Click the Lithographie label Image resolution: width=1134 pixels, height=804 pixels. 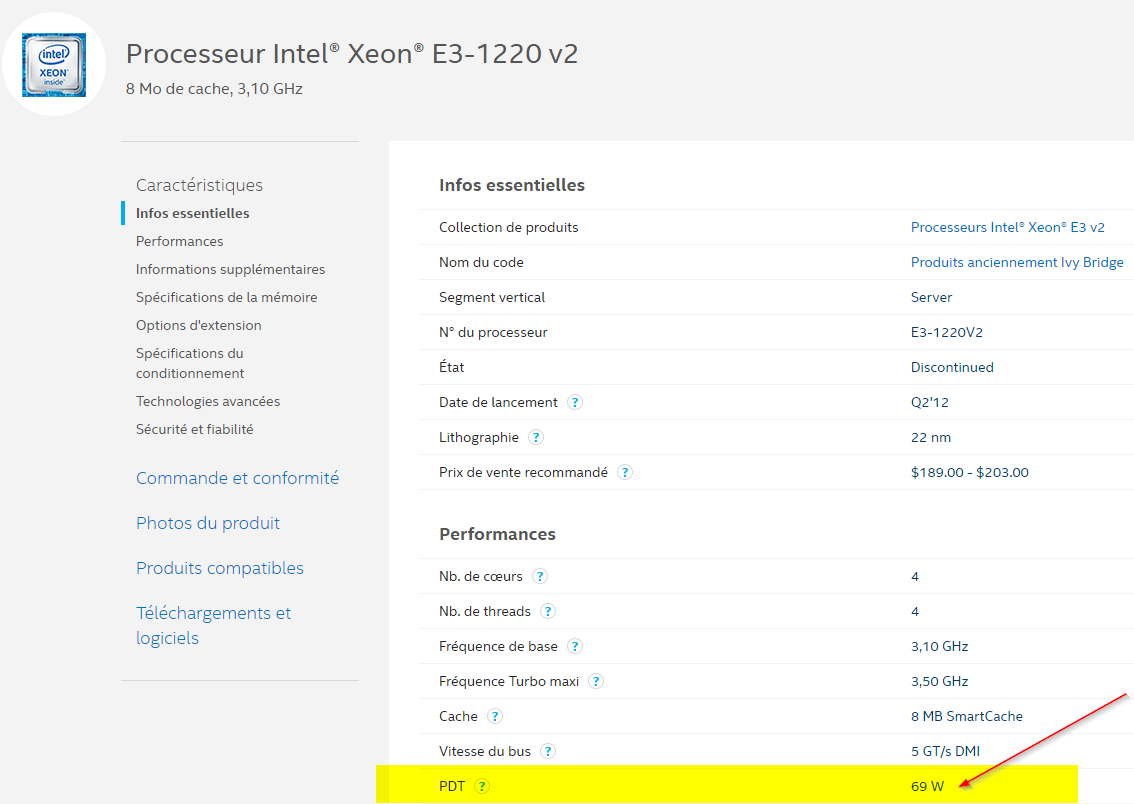[479, 437]
